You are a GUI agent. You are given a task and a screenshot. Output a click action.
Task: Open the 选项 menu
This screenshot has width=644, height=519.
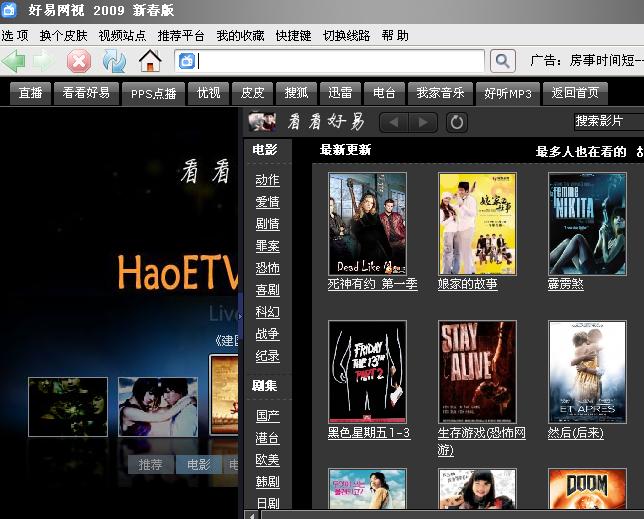[15, 36]
